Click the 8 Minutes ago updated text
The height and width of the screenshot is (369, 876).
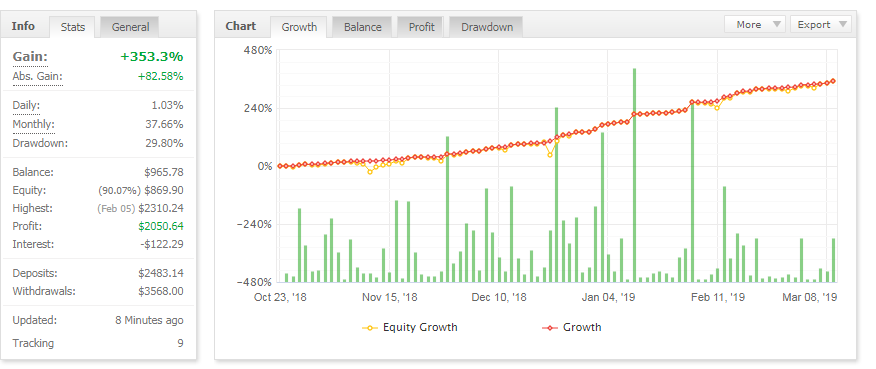(x=149, y=321)
